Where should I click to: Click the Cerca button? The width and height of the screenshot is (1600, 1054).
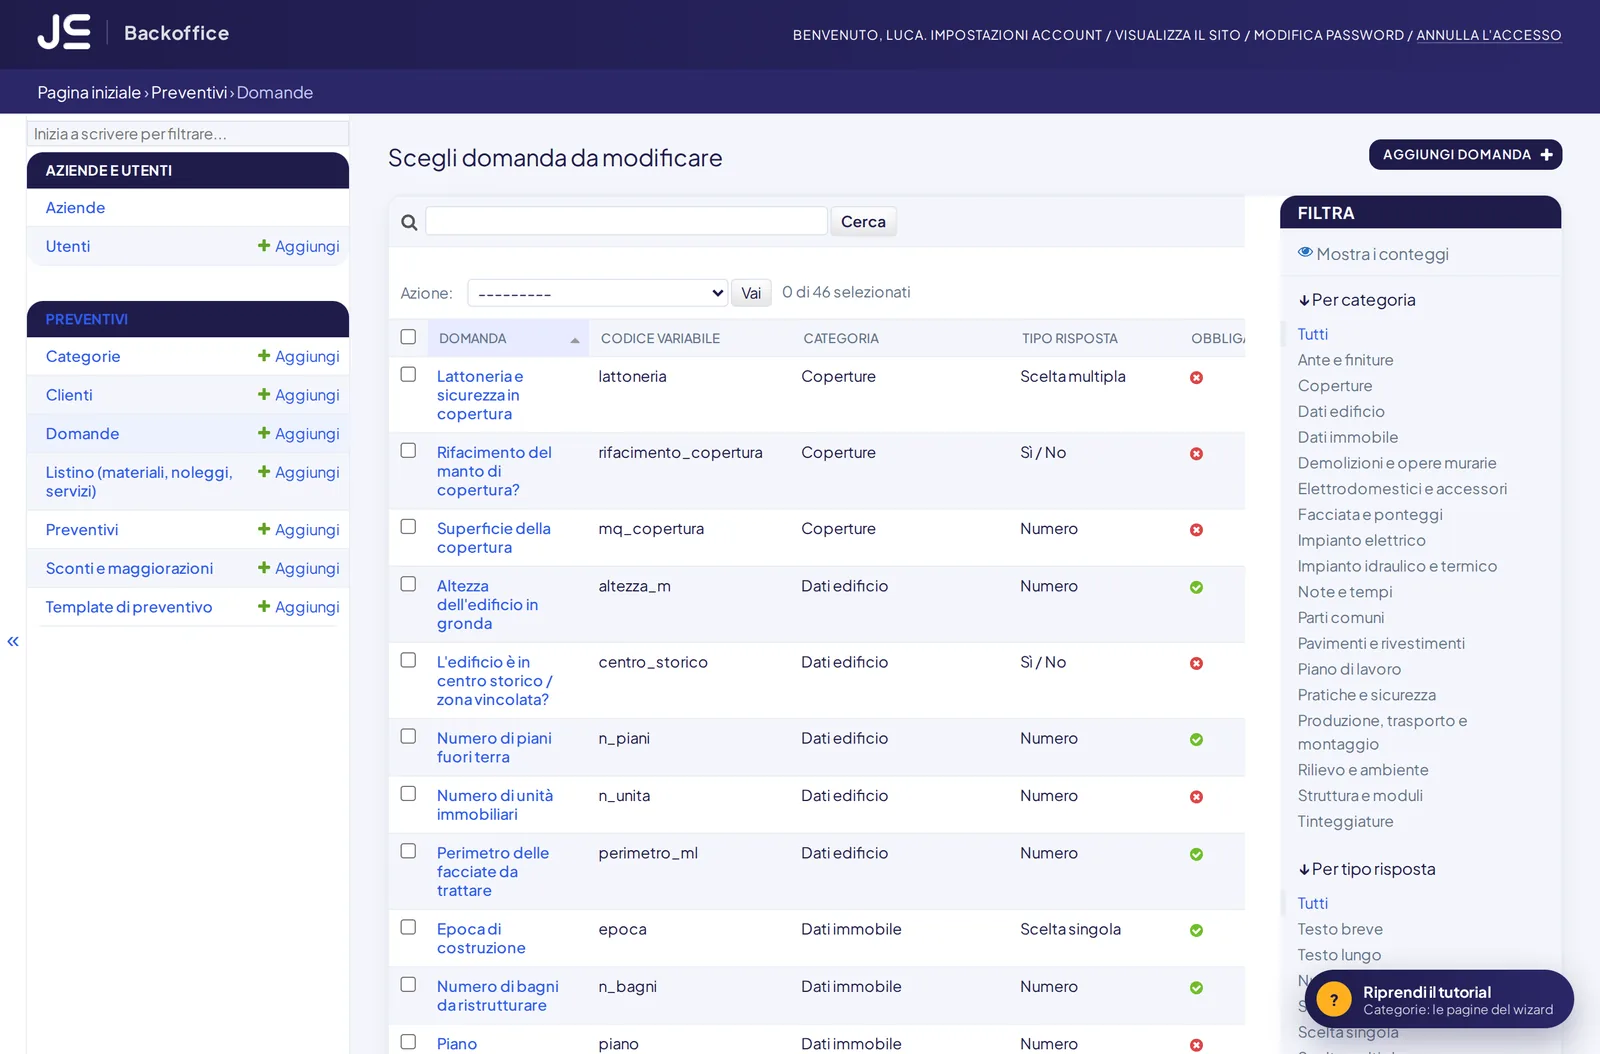863,221
